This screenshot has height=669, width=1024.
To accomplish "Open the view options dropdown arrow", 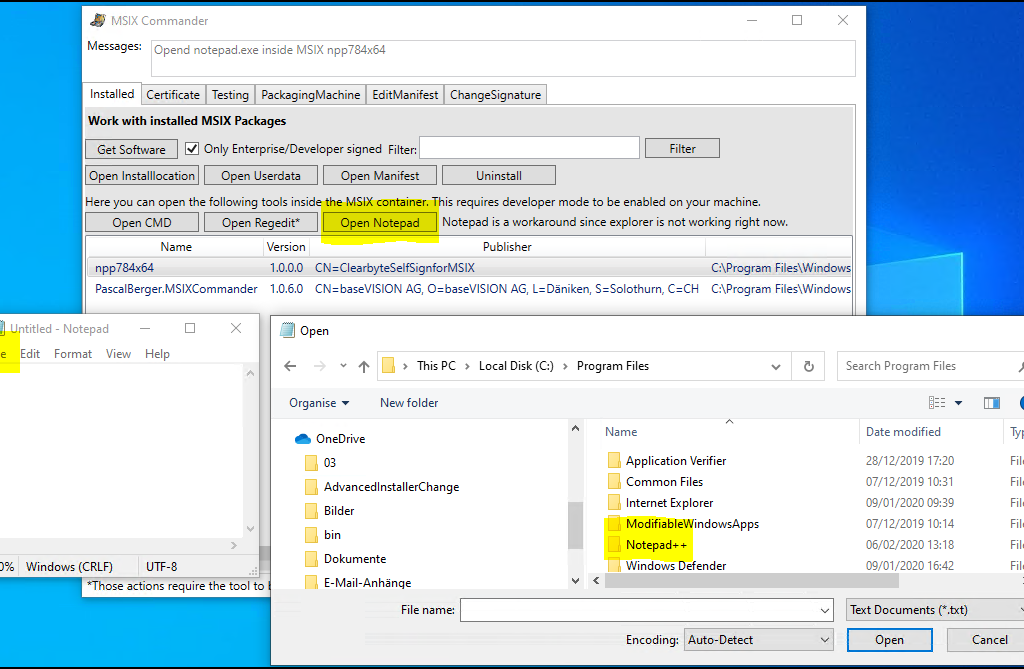I will pyautogui.click(x=958, y=403).
